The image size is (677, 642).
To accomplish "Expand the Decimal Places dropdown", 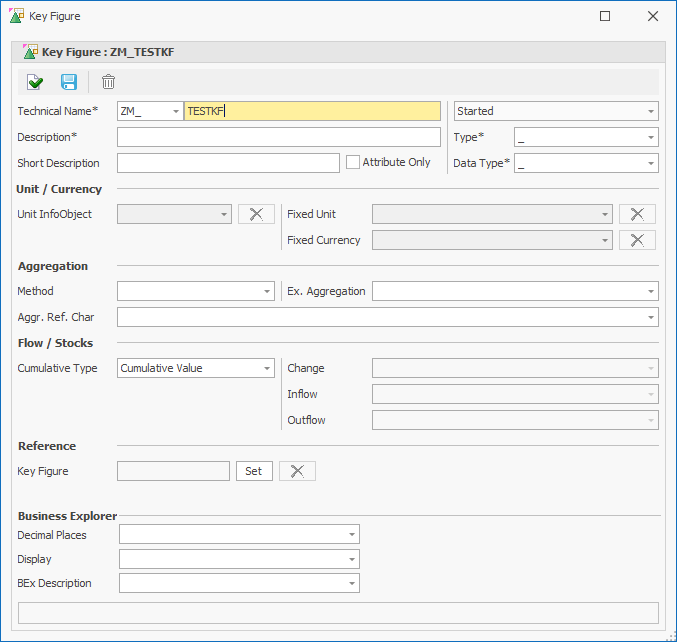I will [352, 535].
